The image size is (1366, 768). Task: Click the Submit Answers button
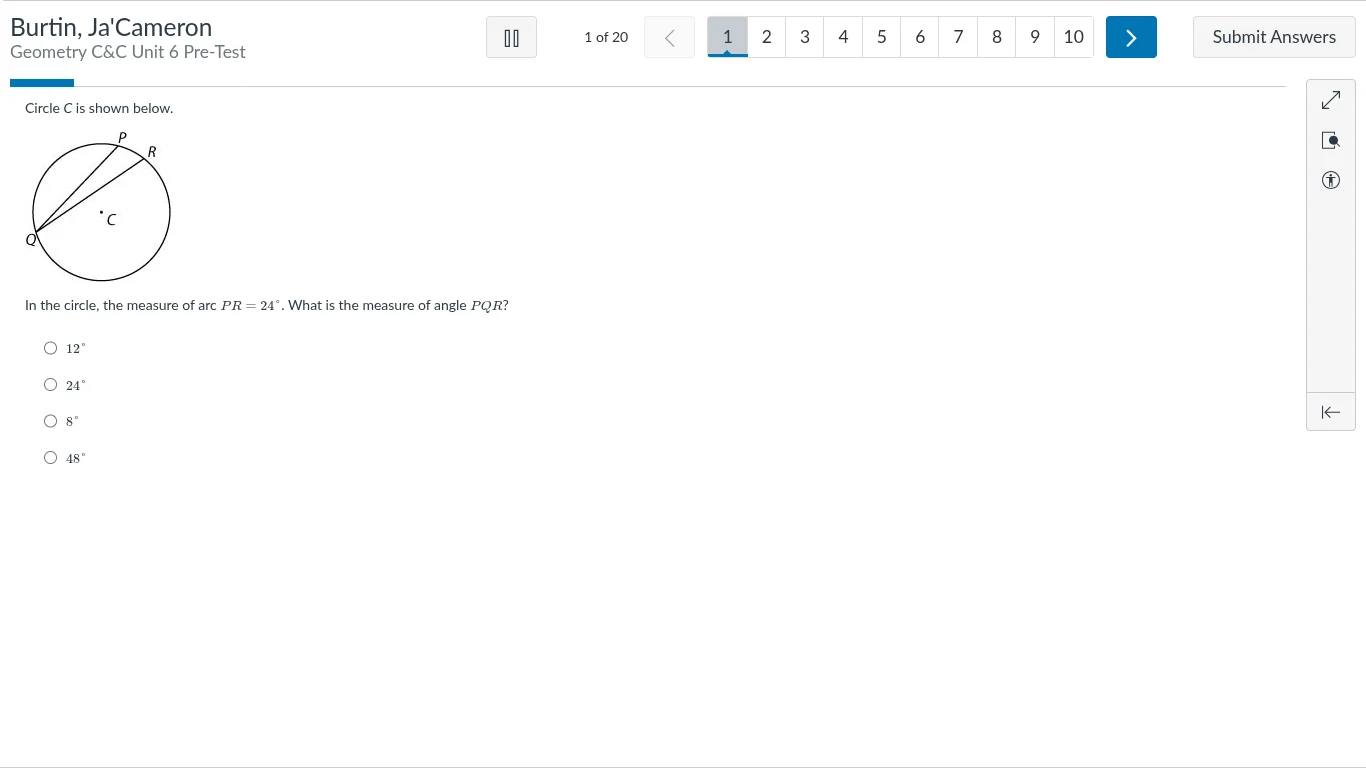(x=1273, y=37)
